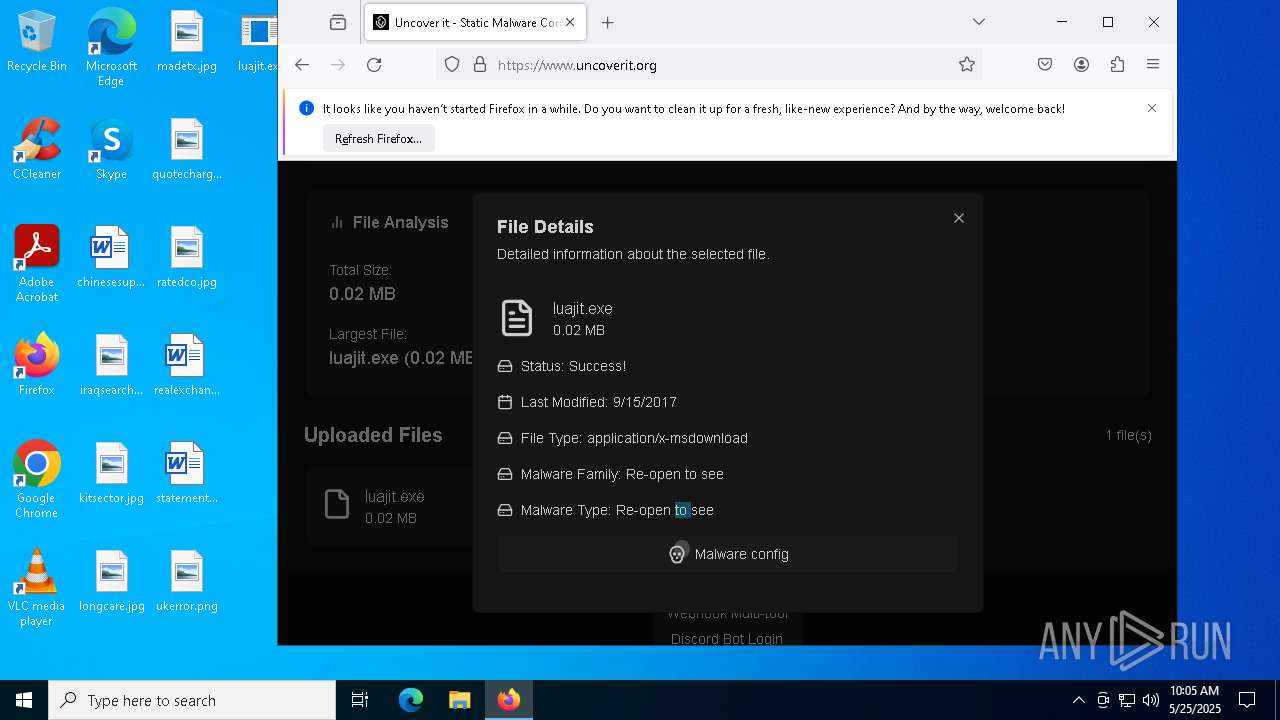Click the luajit.exe file icon in dialog
1280x720 pixels.
point(517,318)
